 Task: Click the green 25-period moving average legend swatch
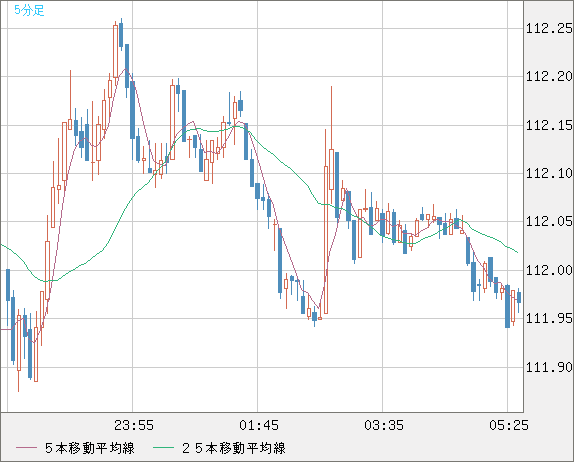tap(163, 448)
